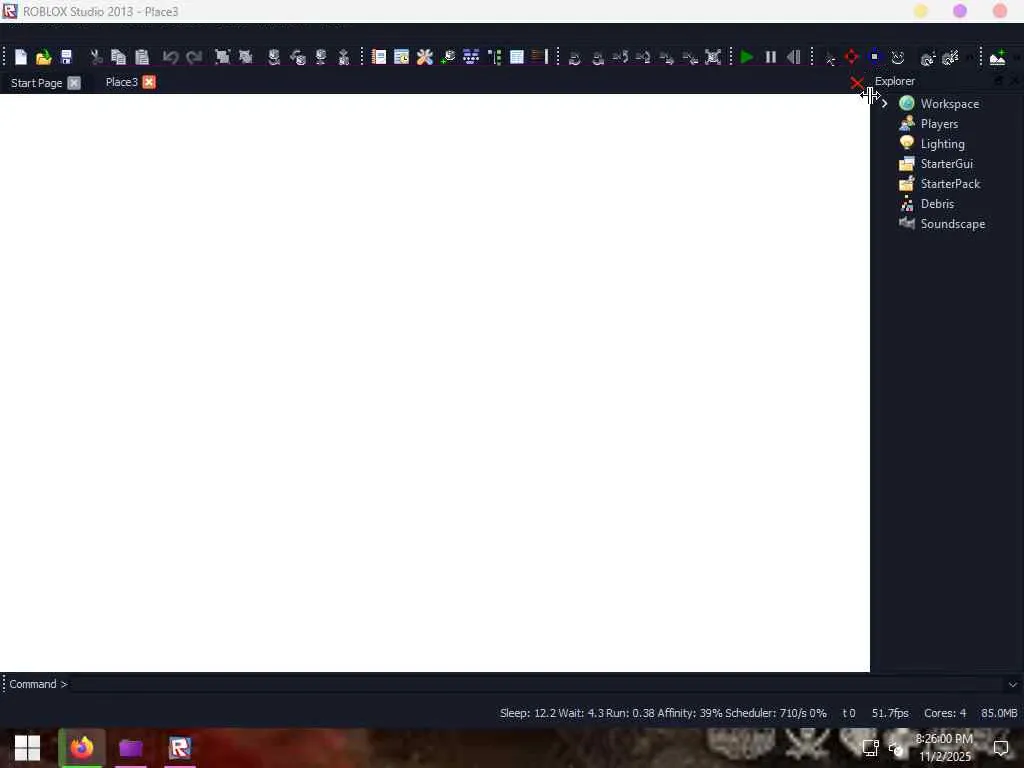Image resolution: width=1024 pixels, height=768 pixels.
Task: Click the white 3D viewport area
Action: coord(435,383)
